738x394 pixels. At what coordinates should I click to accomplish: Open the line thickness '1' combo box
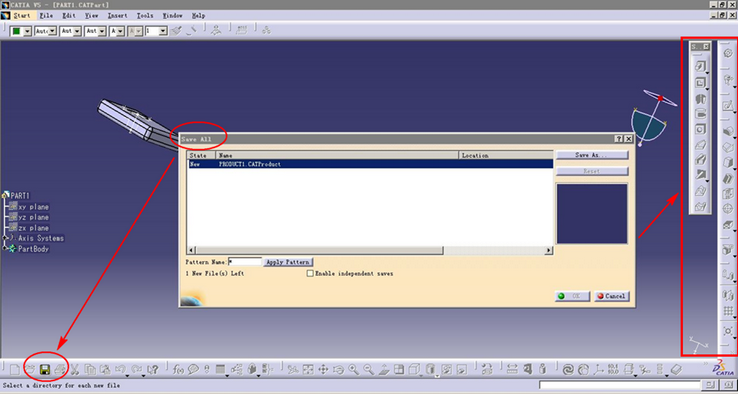[156, 31]
